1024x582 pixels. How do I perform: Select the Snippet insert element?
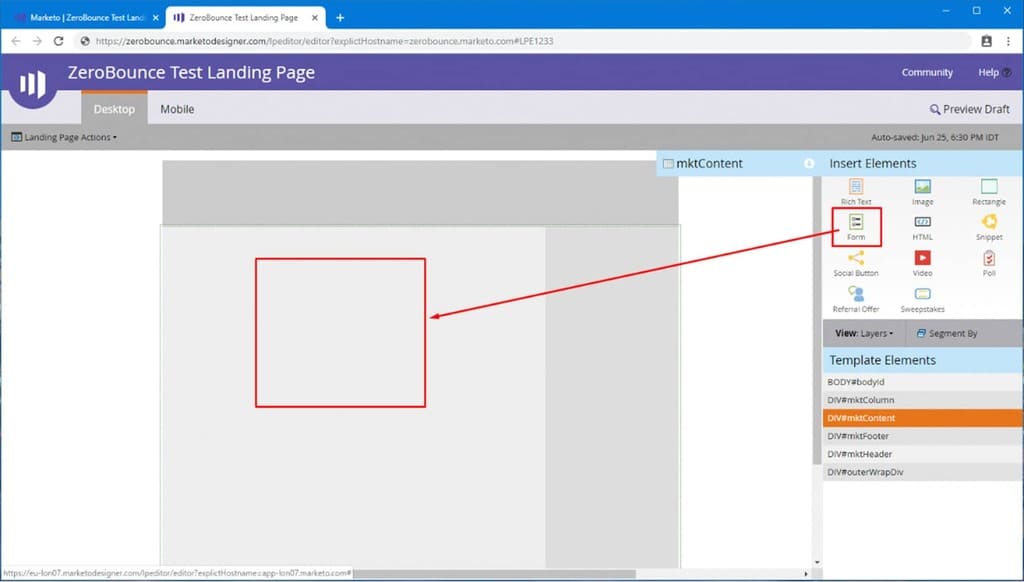[989, 227]
